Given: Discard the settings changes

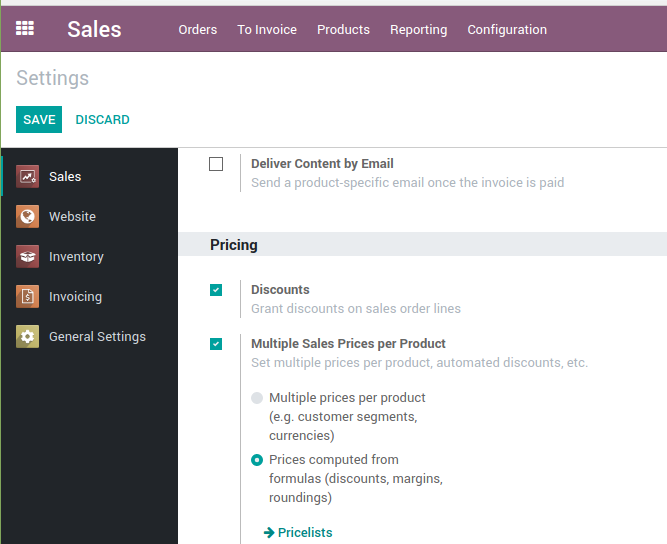Looking at the screenshot, I should (102, 120).
